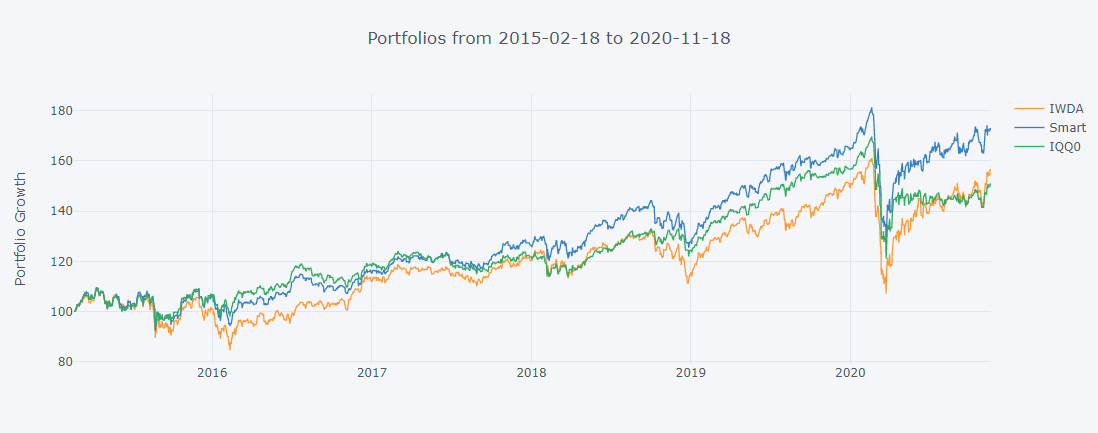Select the 2018 tick on the x-axis
Image resolution: width=1098 pixels, height=433 pixels.
[x=531, y=373]
